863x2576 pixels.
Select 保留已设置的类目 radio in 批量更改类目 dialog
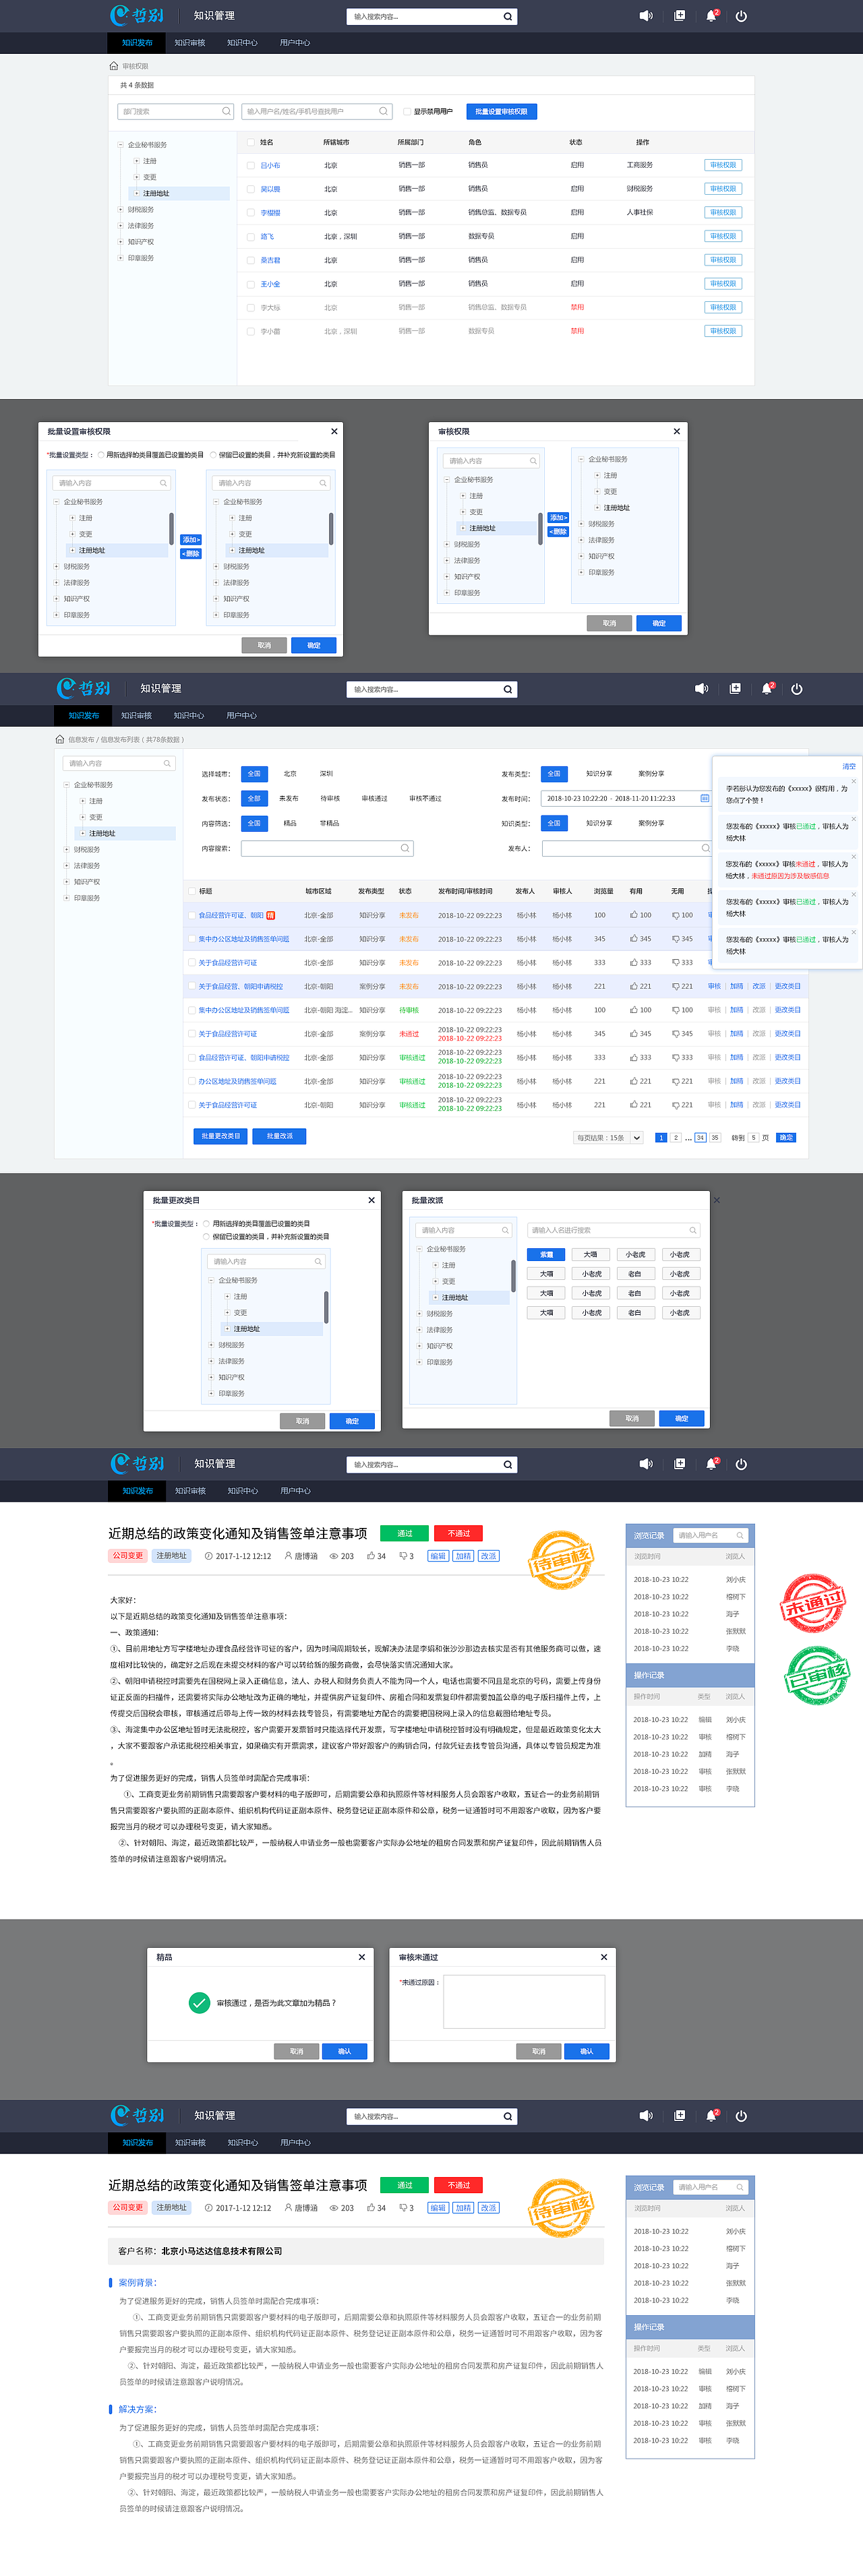207,1237
